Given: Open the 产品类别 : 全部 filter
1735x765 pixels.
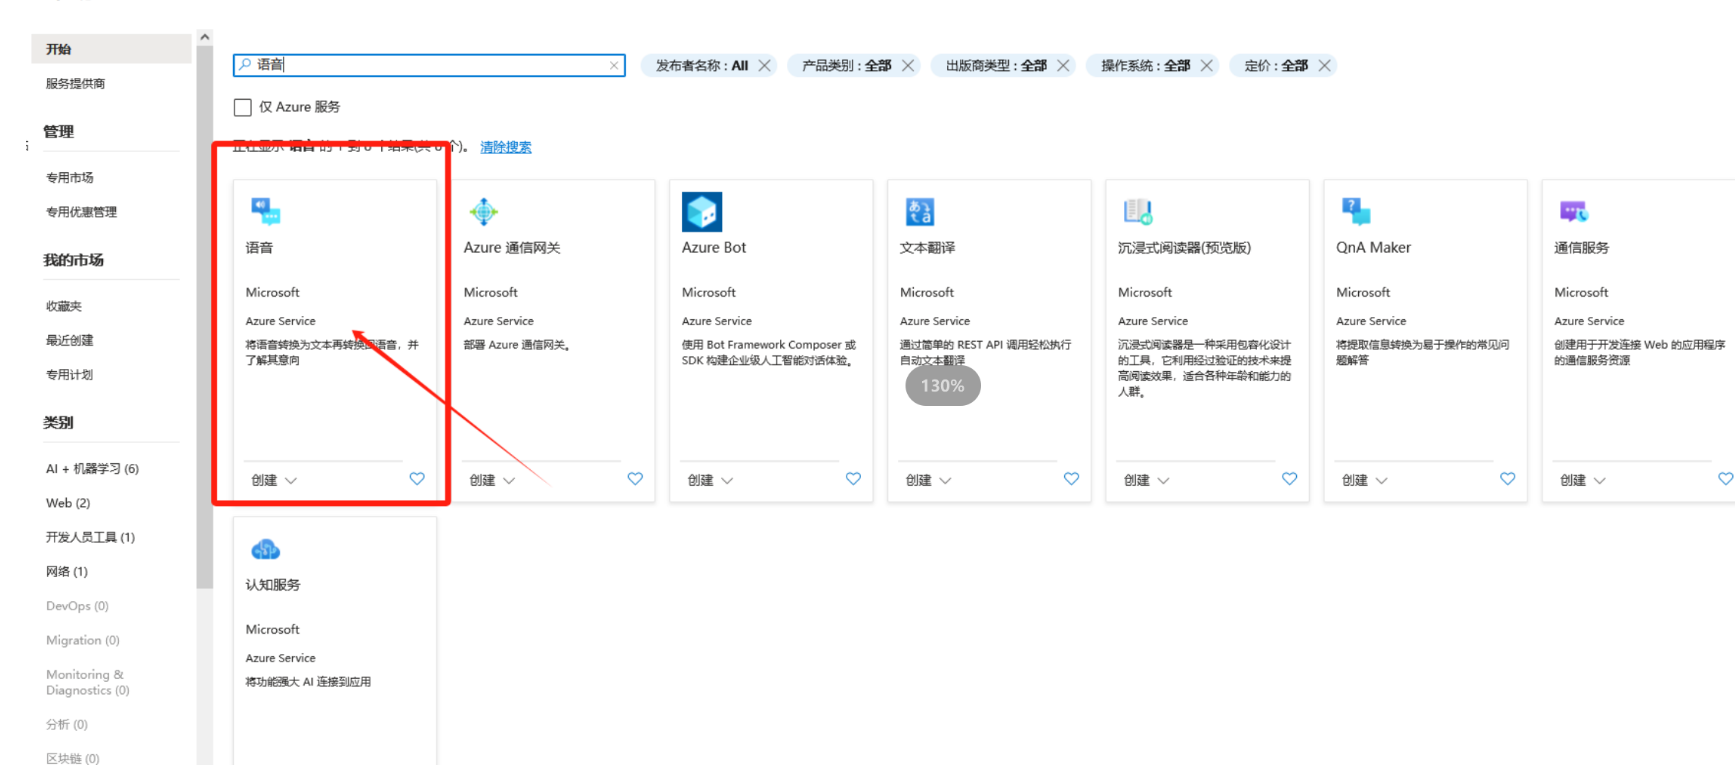Looking at the screenshot, I should 846,65.
